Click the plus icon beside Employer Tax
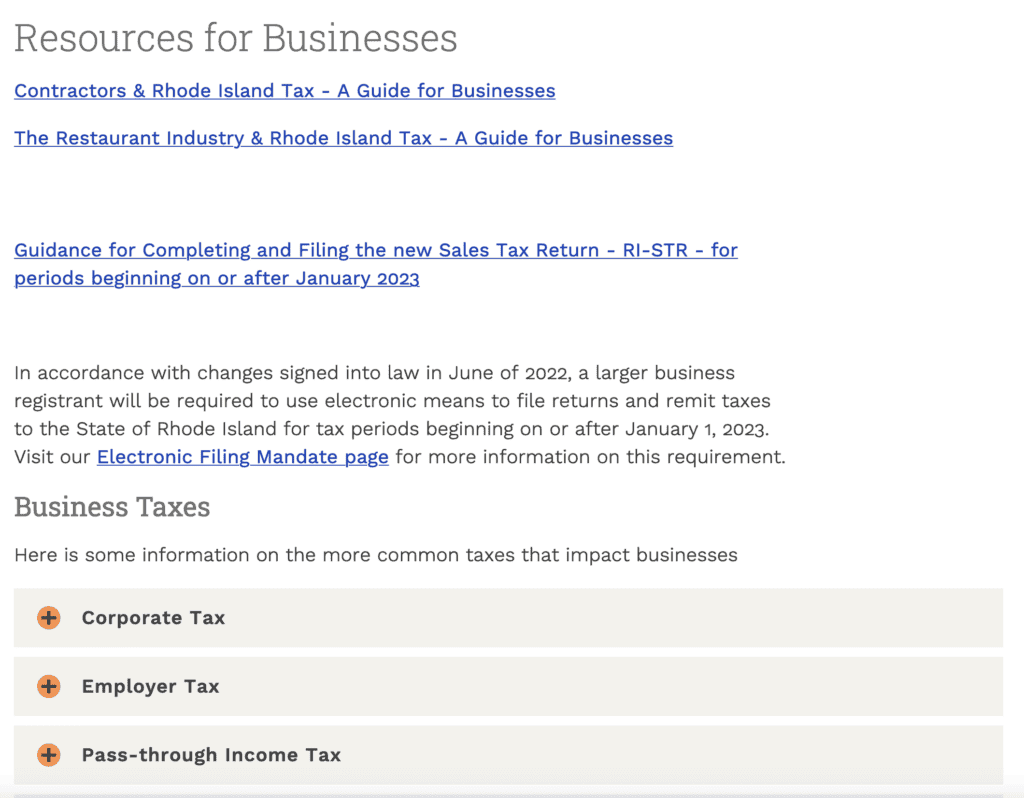The image size is (1024, 798). pyautogui.click(x=47, y=686)
